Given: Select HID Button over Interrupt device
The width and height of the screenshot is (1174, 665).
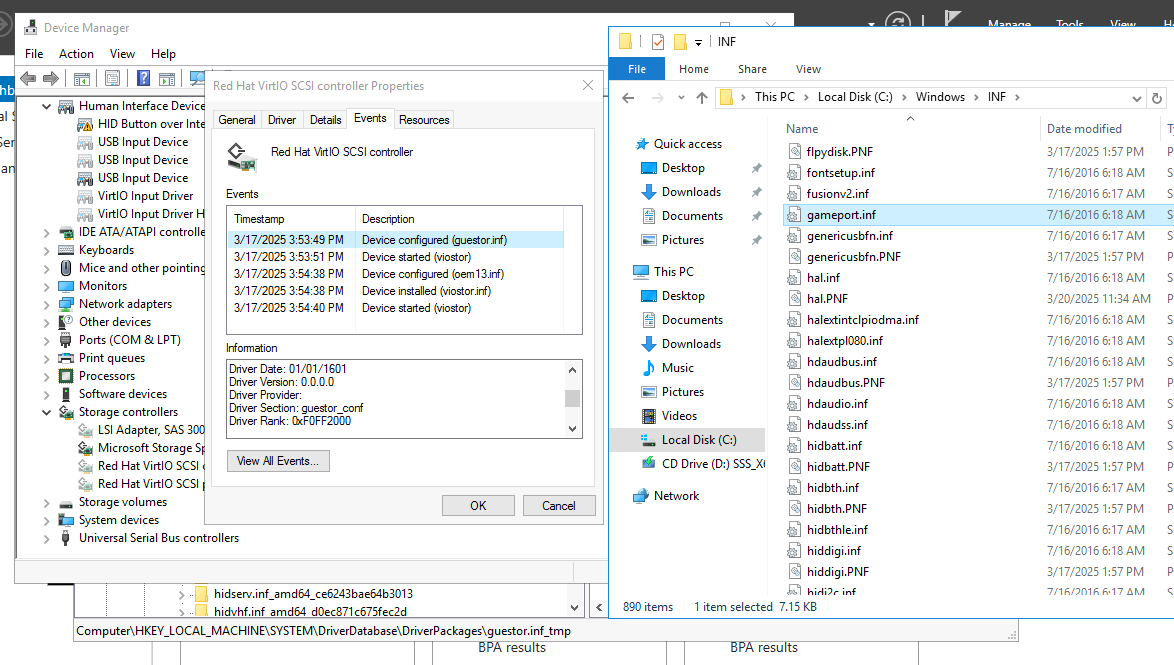Looking at the screenshot, I should click(150, 124).
